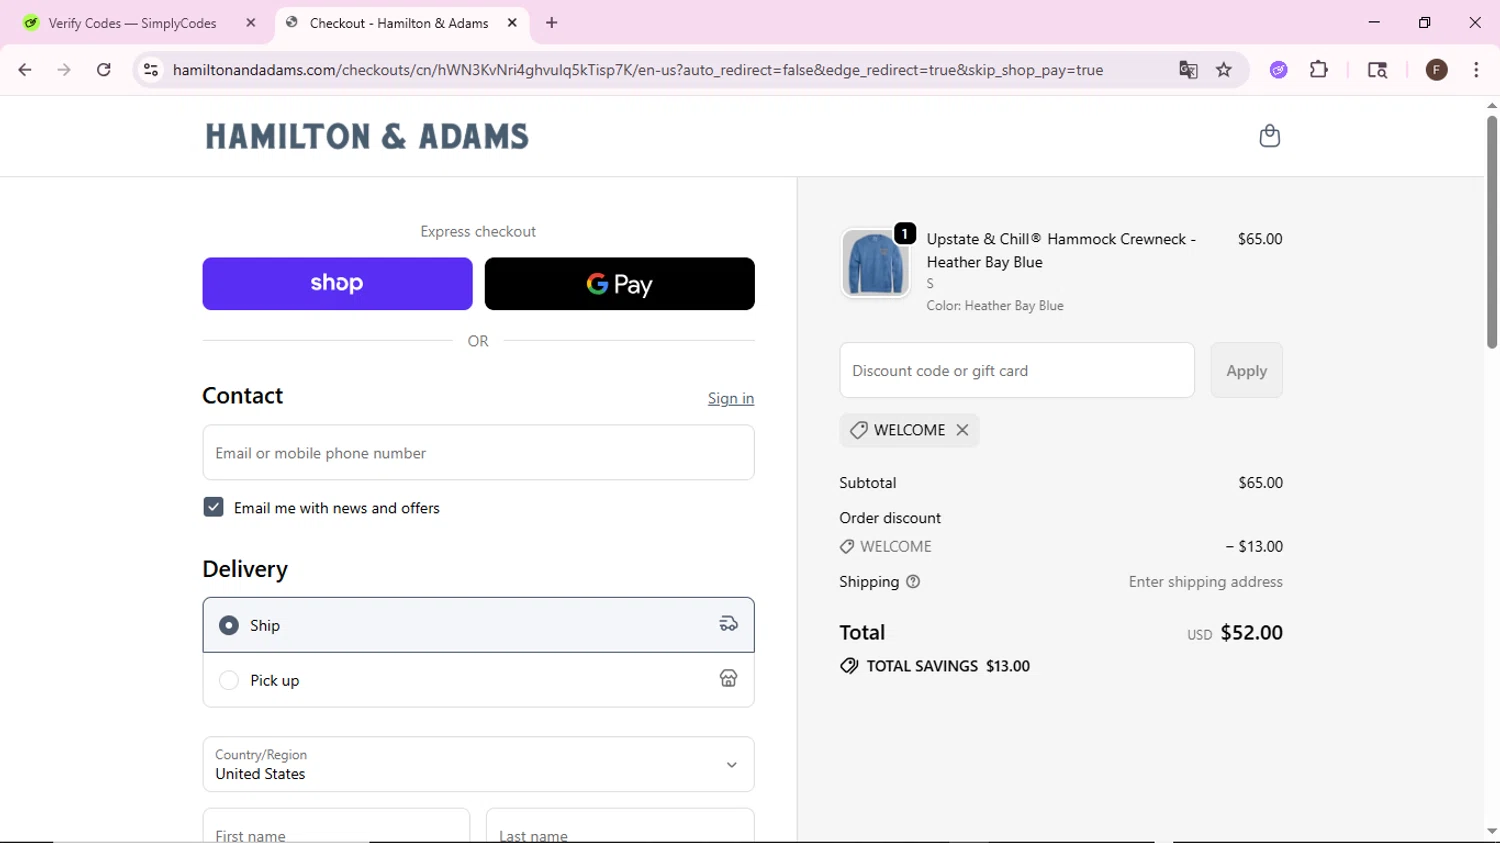Click the Discount code or gift card field

tap(1017, 370)
